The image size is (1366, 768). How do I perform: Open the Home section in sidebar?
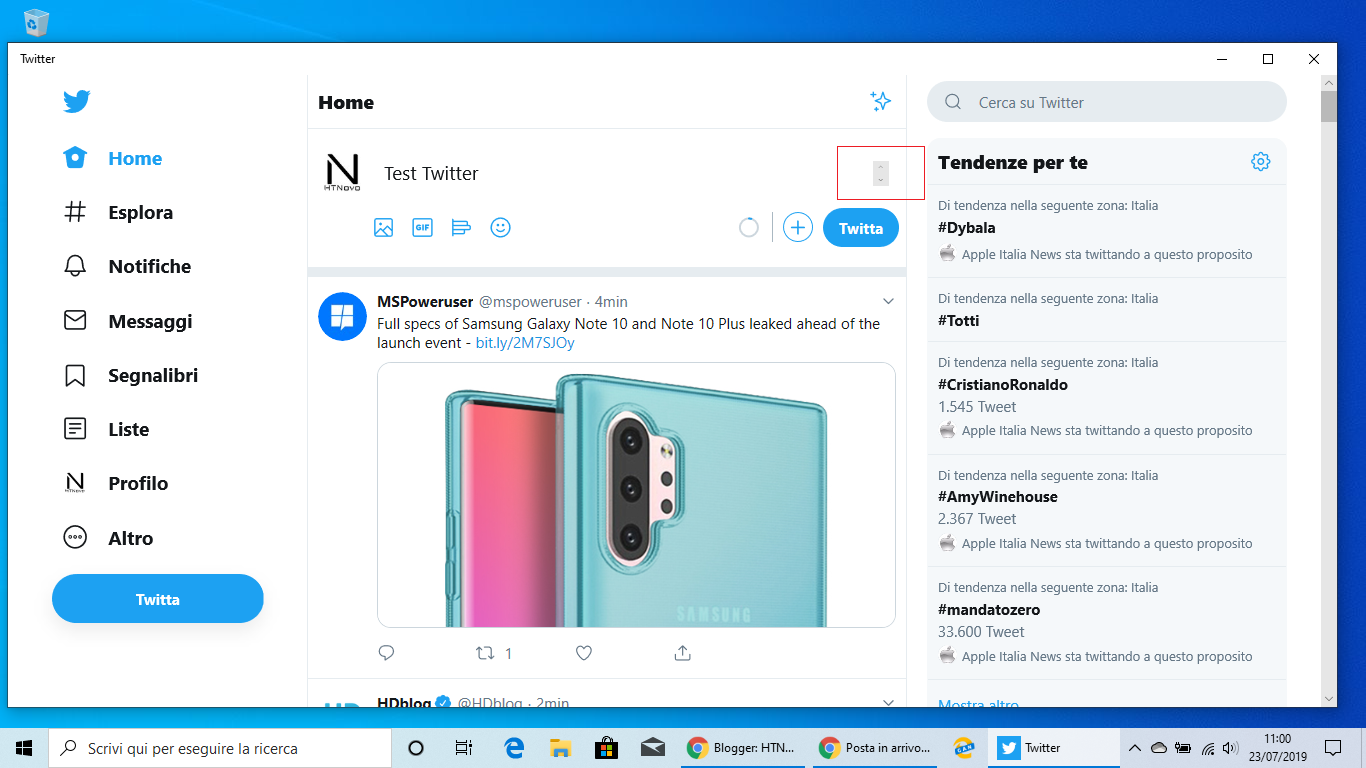click(113, 158)
